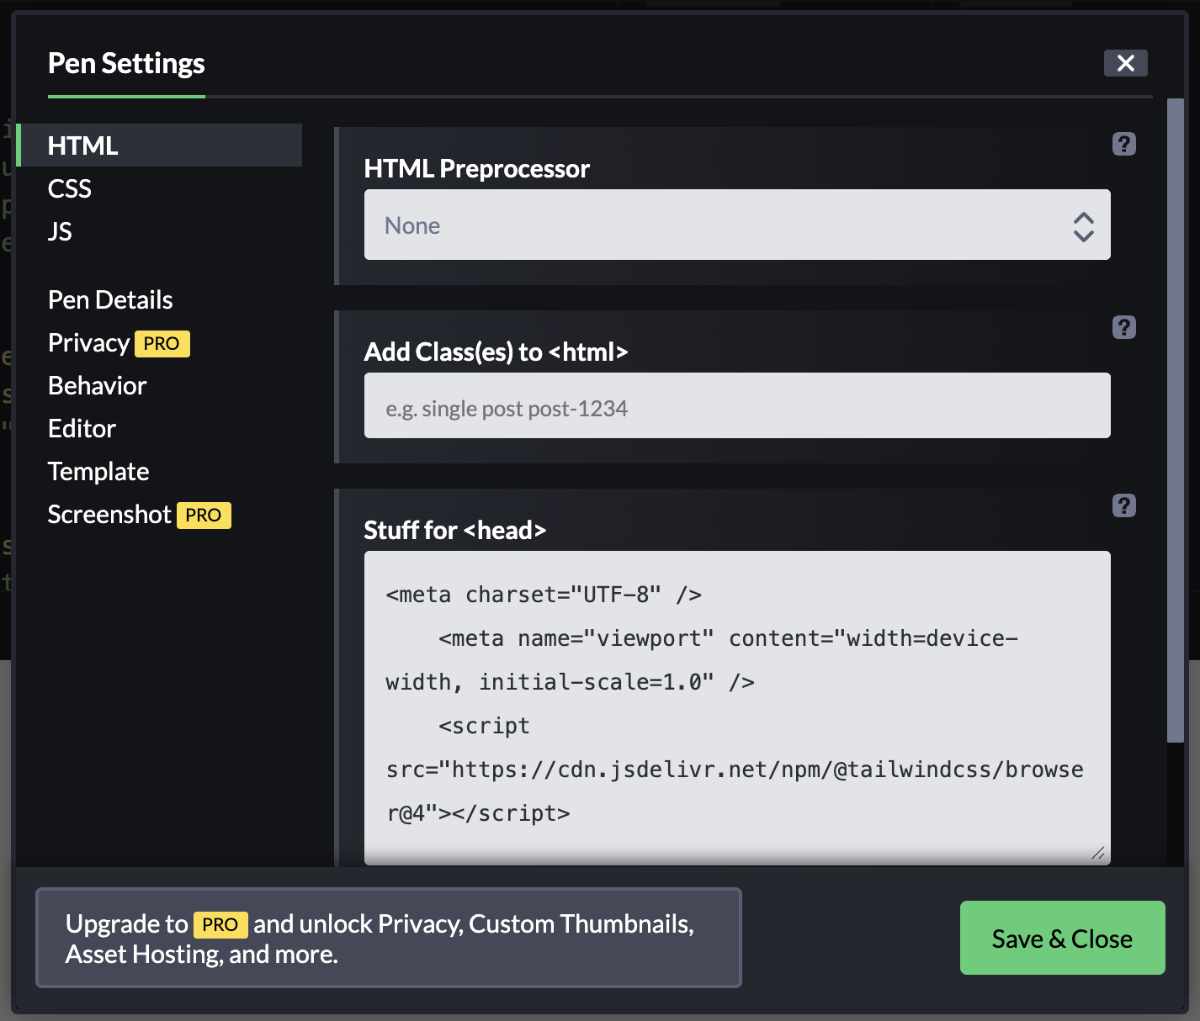Switch to the JS settings tab
The width and height of the screenshot is (1200, 1021).
(60, 231)
